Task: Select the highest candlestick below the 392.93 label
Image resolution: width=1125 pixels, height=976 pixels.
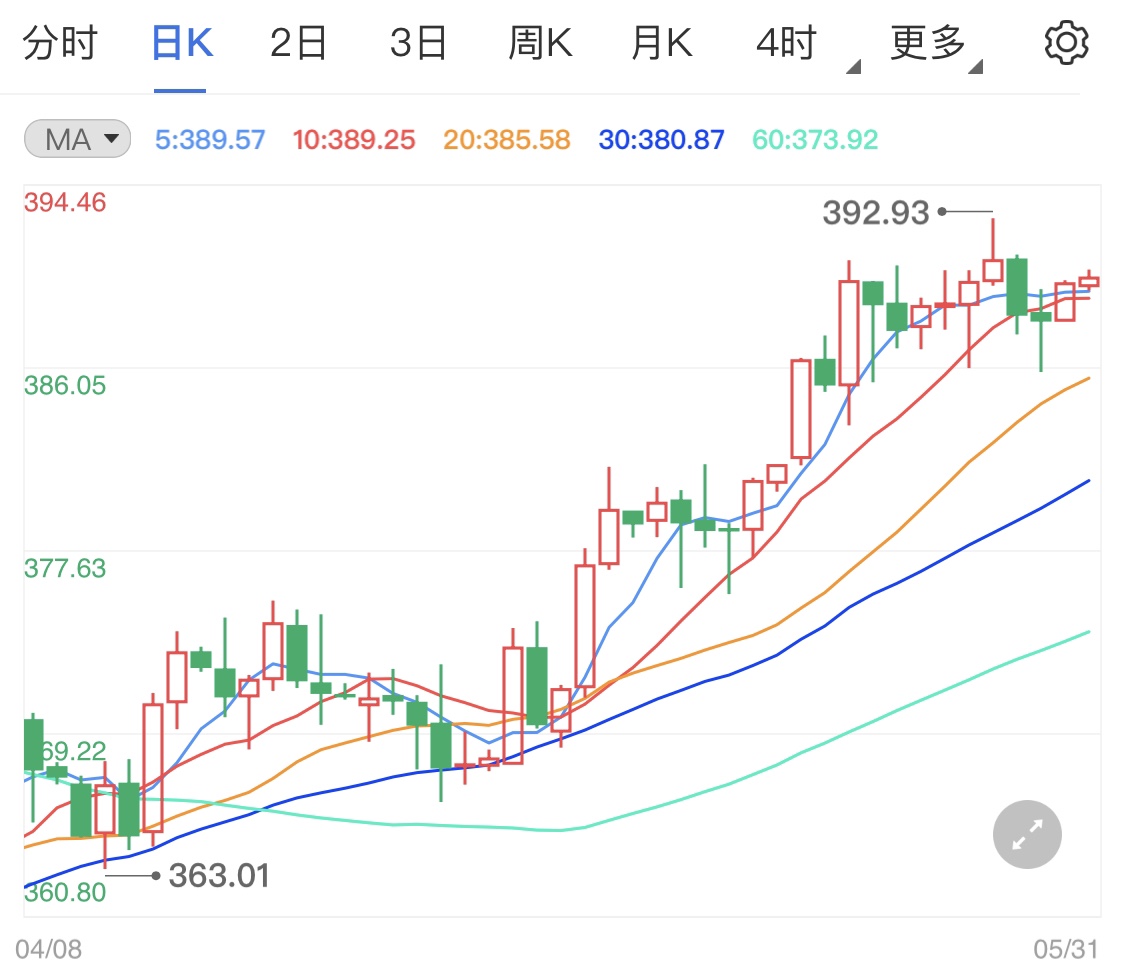Action: pyautogui.click(x=993, y=253)
